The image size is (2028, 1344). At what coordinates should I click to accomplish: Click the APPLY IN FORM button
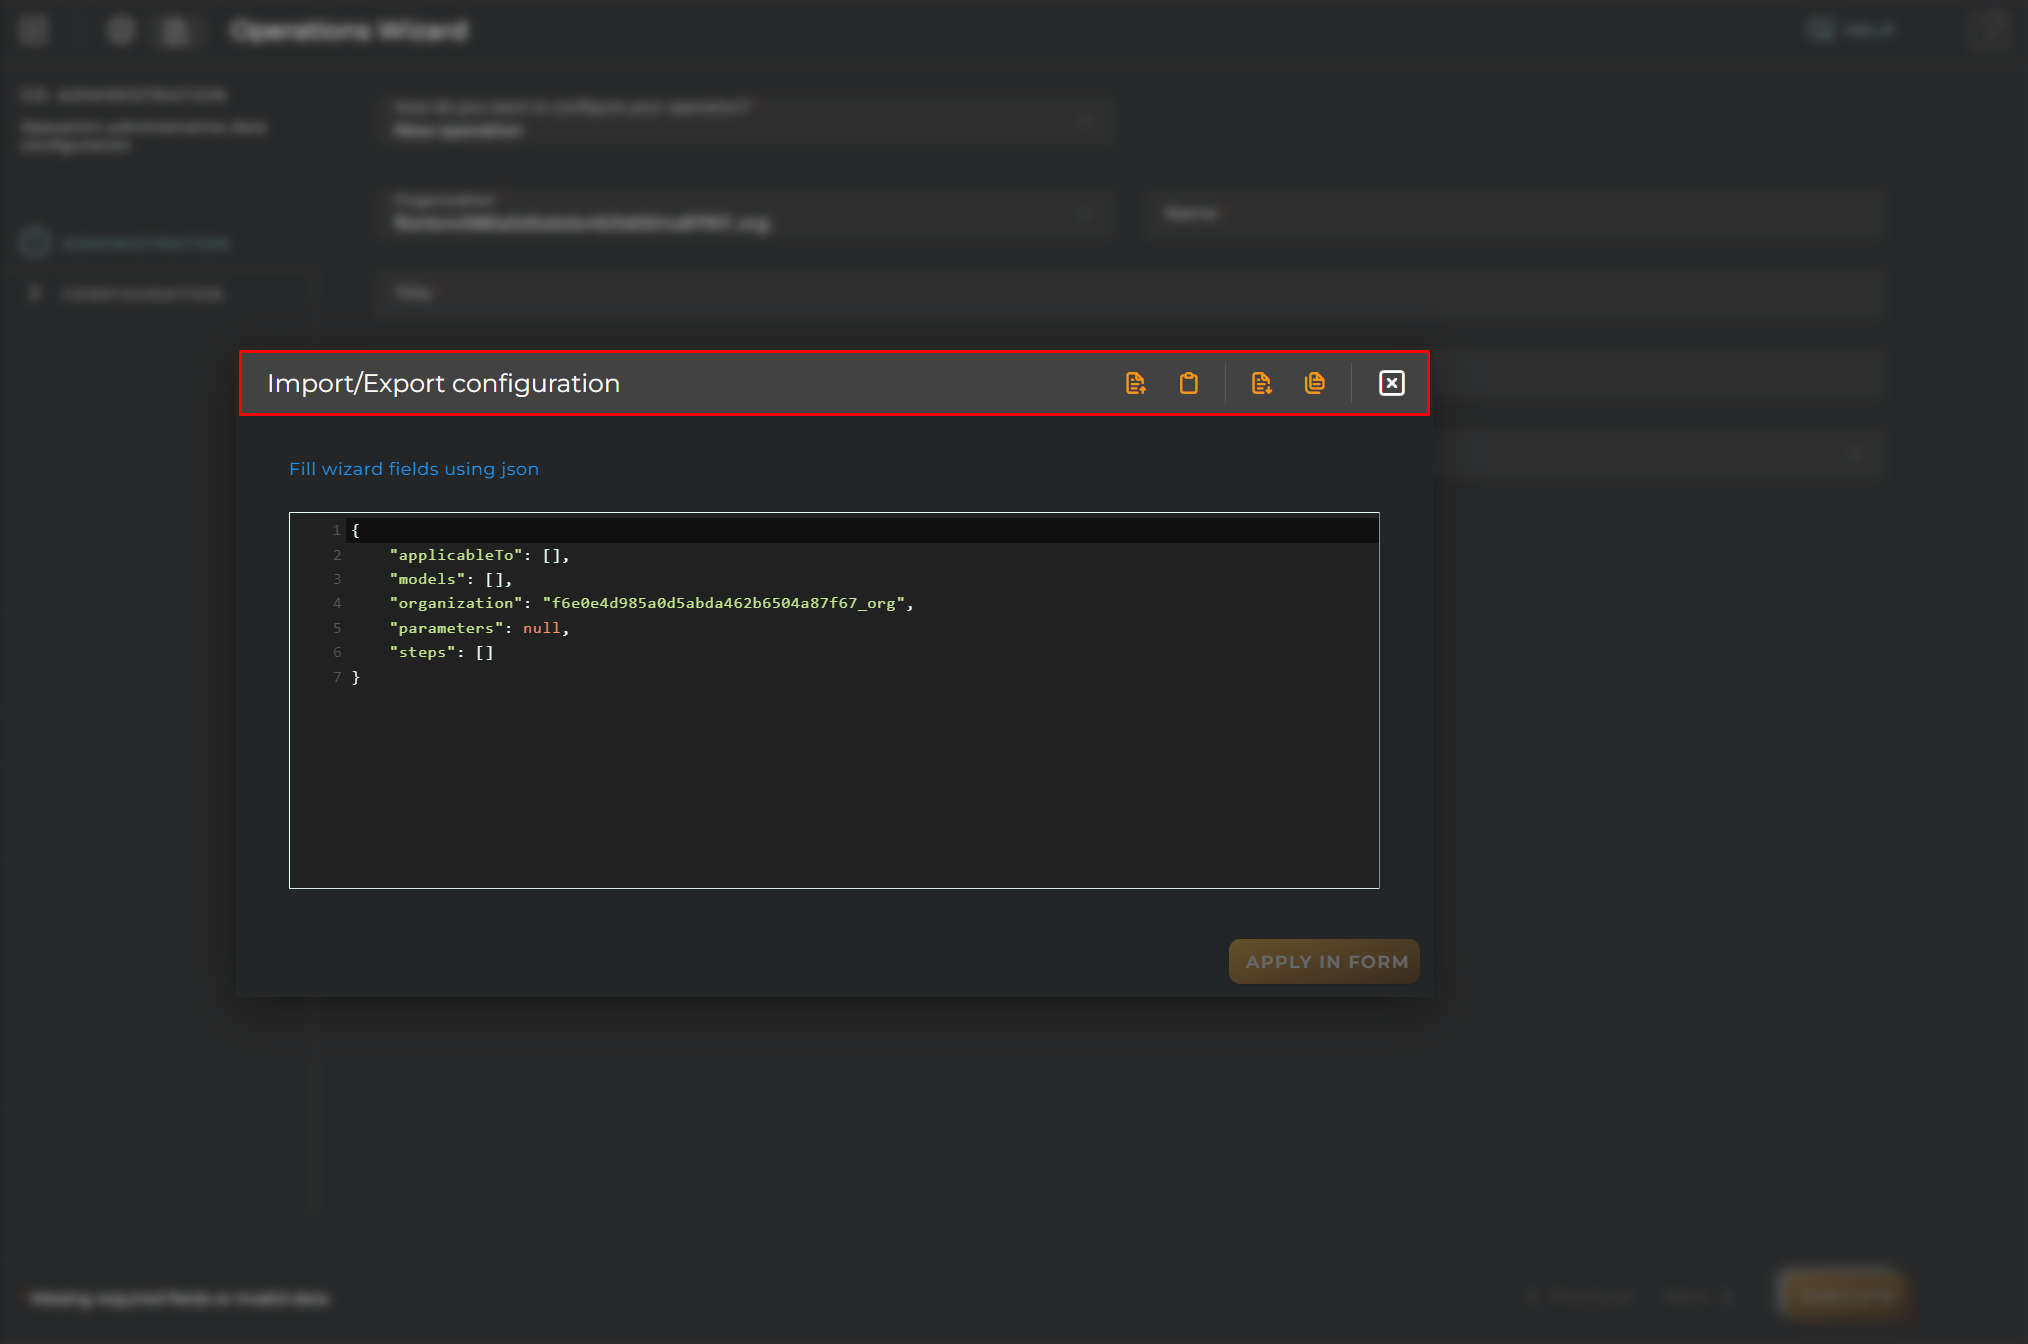pyautogui.click(x=1324, y=961)
